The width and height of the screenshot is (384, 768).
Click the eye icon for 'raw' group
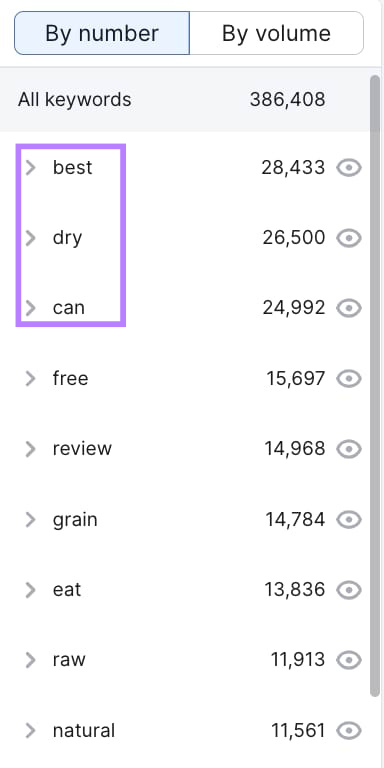[x=349, y=660]
